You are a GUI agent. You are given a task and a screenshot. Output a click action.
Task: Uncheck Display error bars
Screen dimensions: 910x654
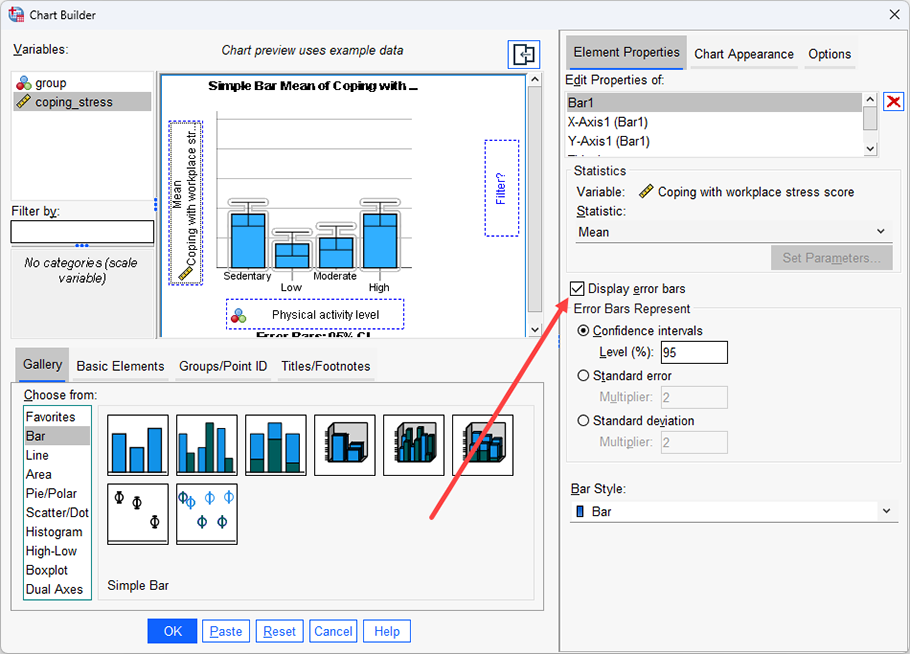[577, 288]
